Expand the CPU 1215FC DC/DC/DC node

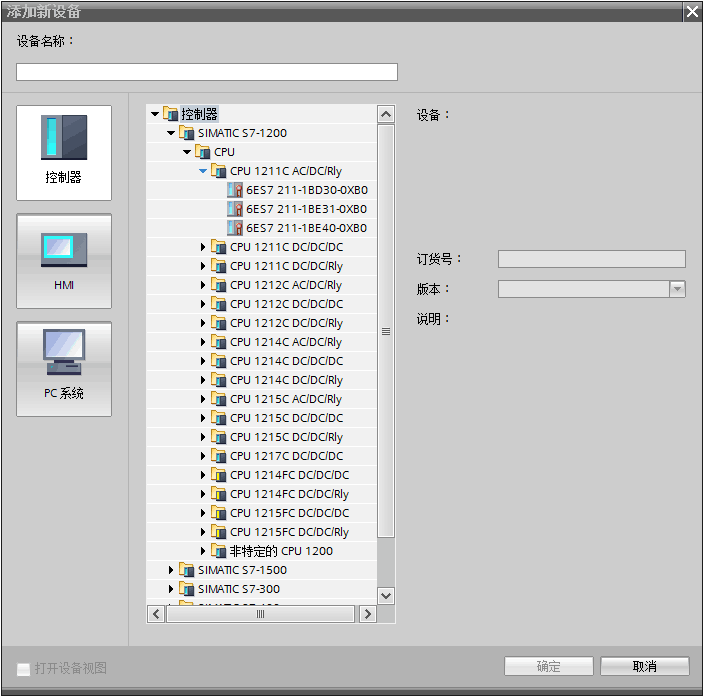203,513
